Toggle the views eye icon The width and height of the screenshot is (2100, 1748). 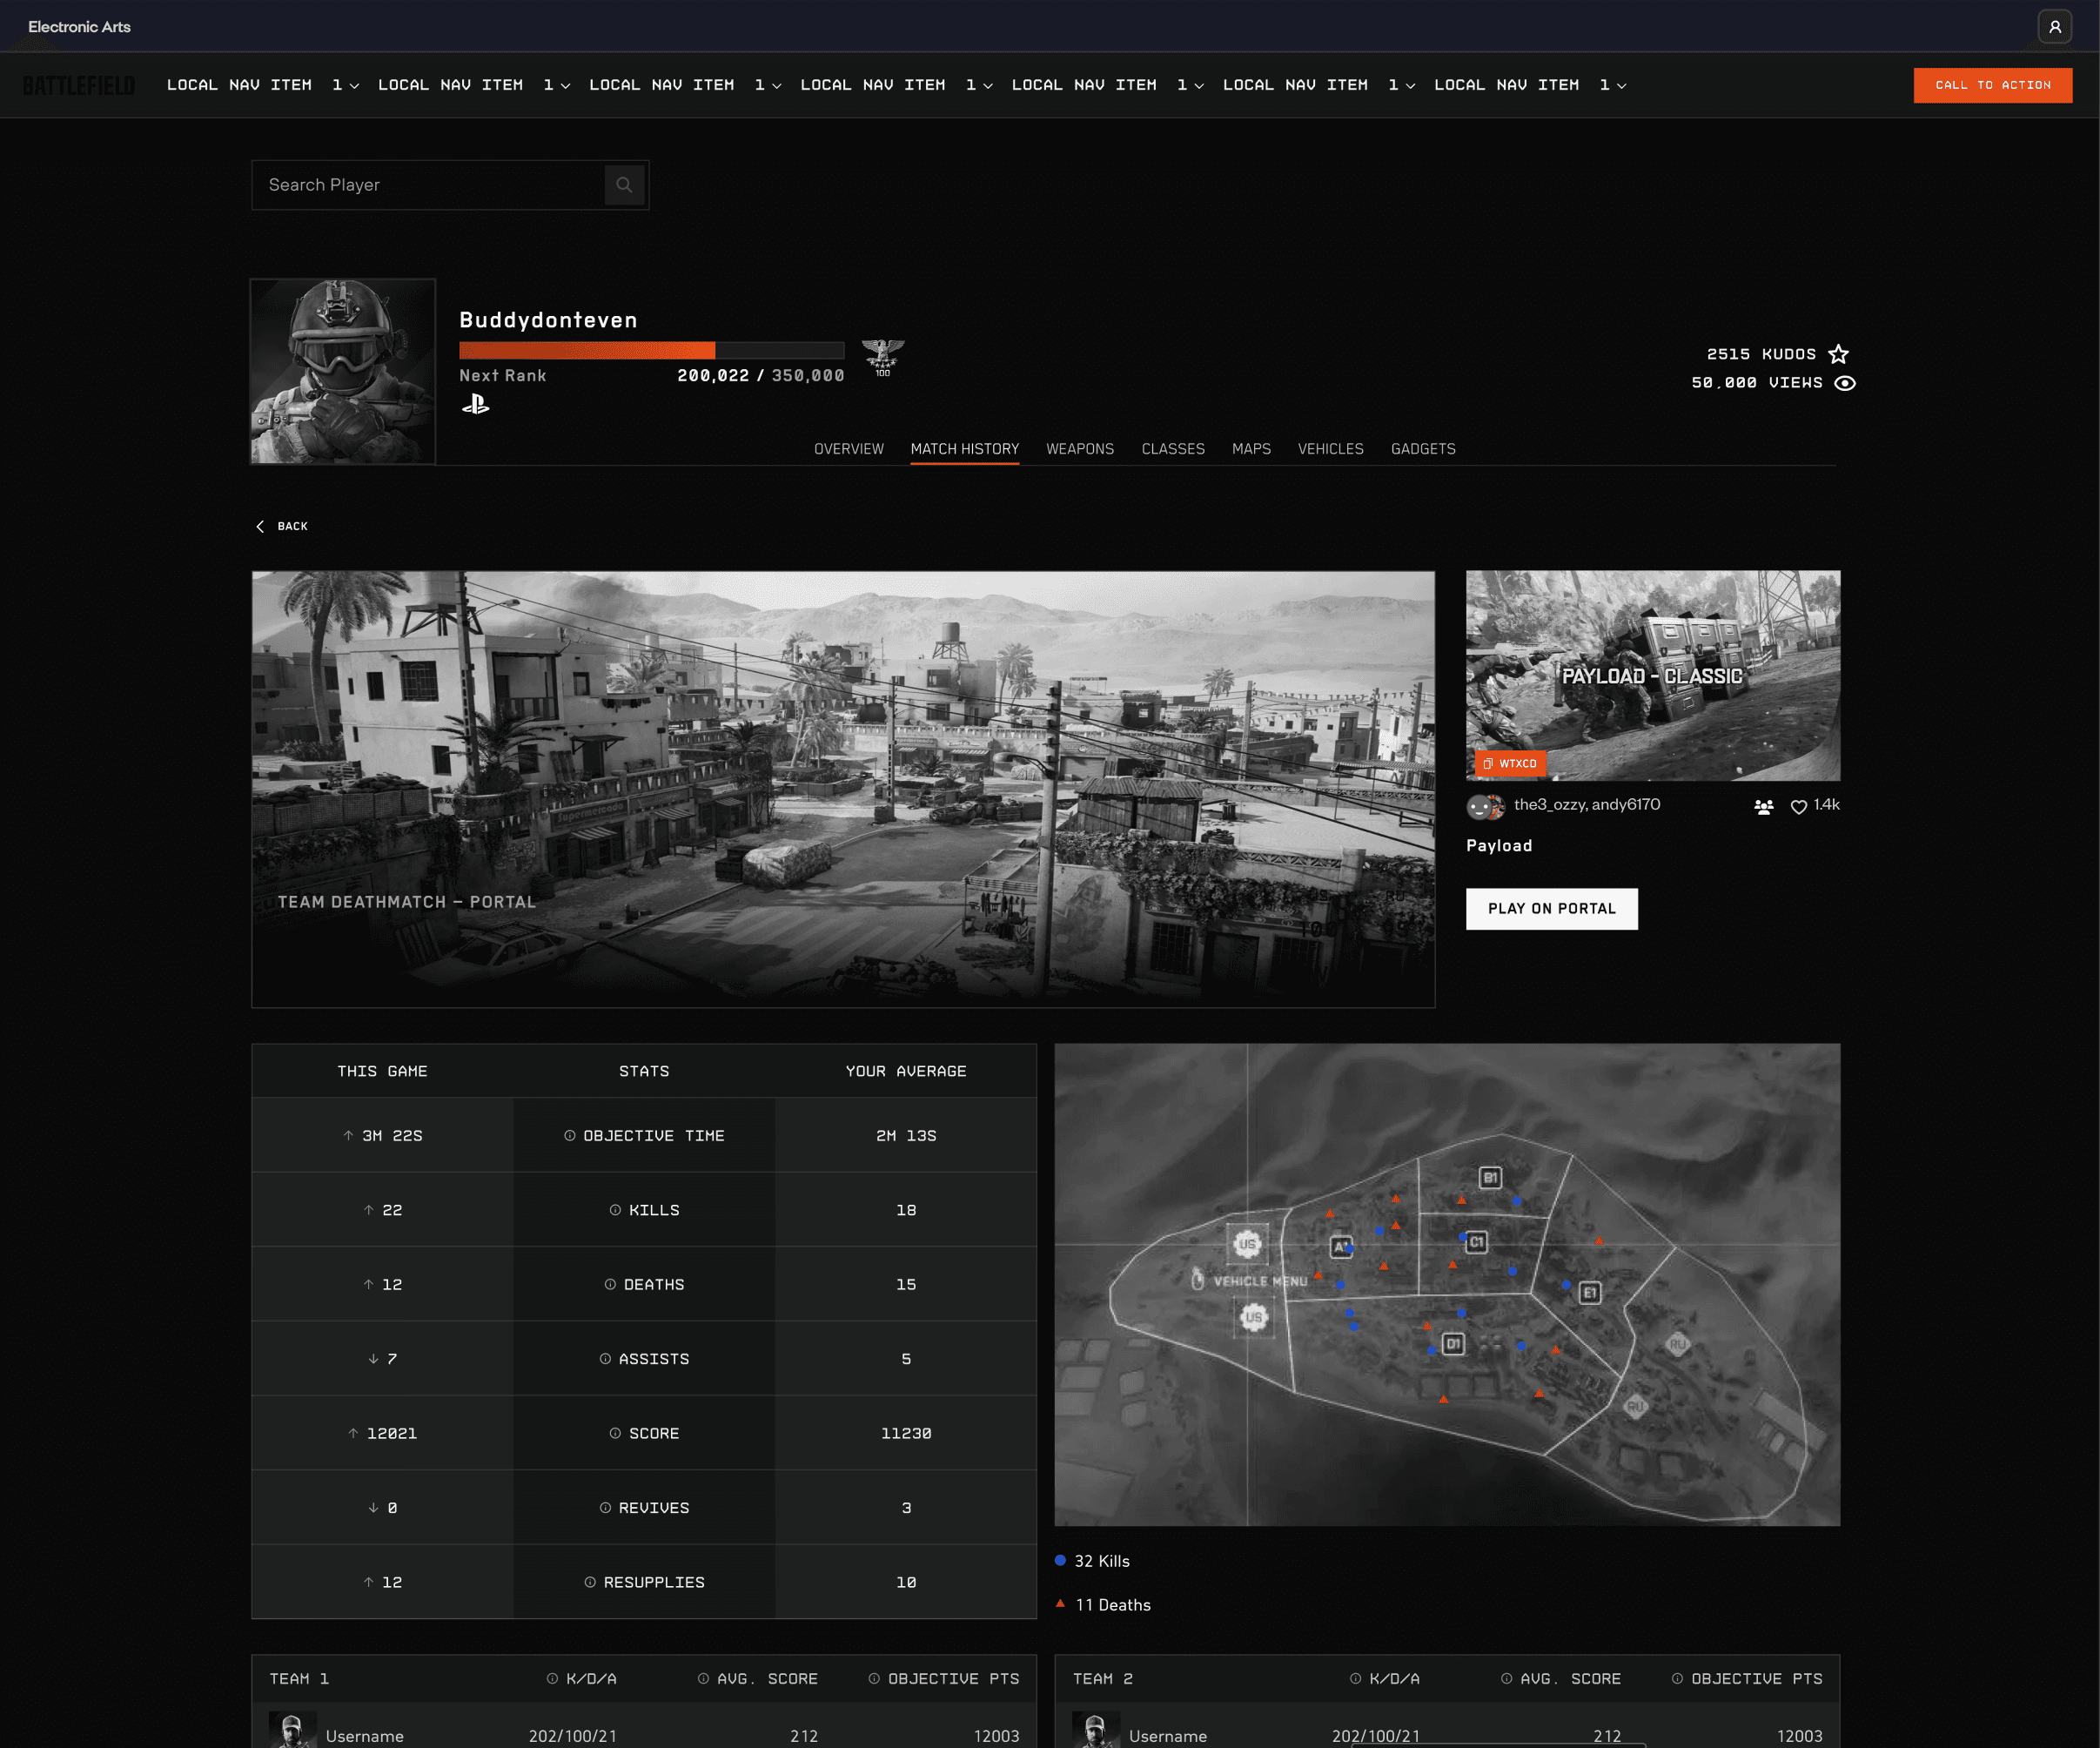point(1845,383)
